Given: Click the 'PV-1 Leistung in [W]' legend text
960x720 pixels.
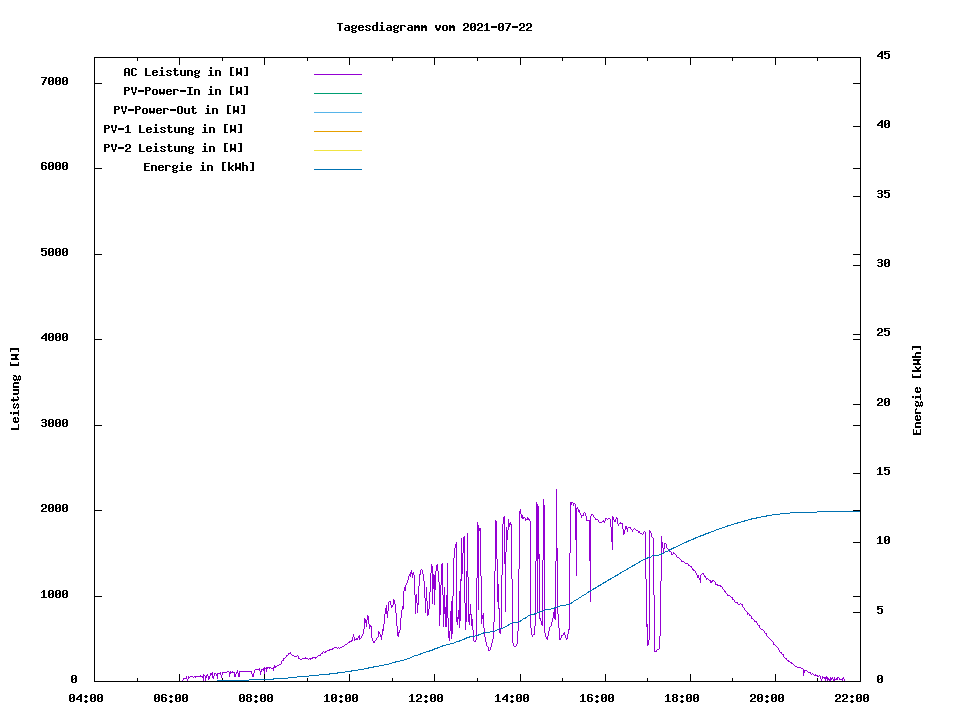Looking at the screenshot, I should [x=173, y=129].
